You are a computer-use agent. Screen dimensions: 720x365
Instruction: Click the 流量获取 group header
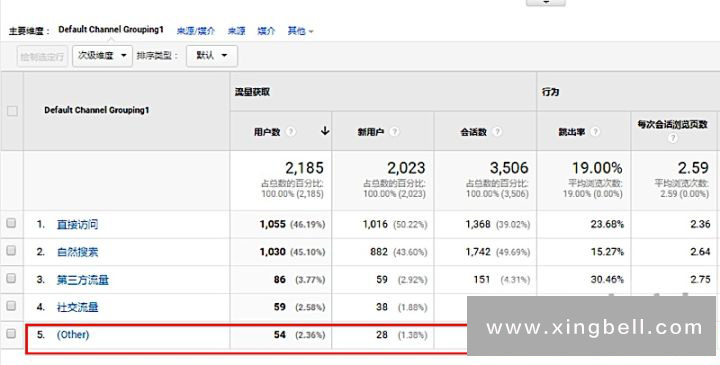(252, 92)
